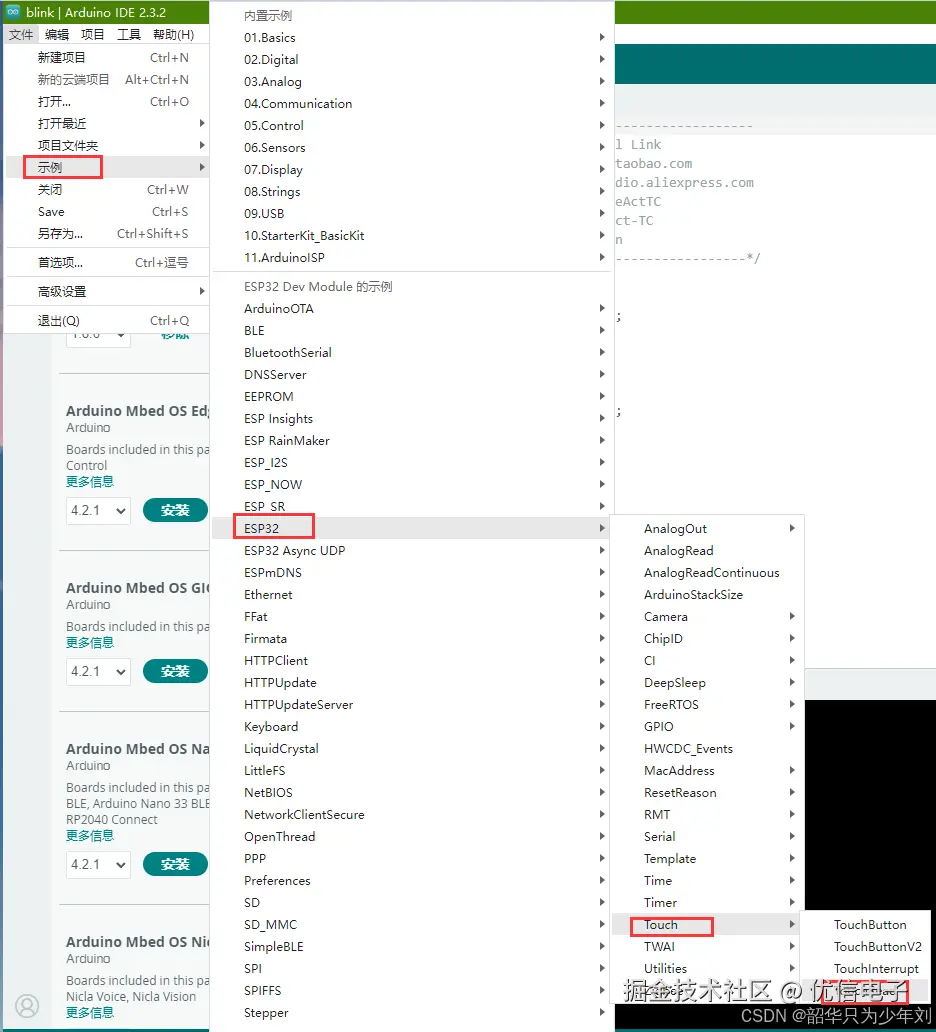Select the ESP32 examples entry
936x1032 pixels.
(x=412, y=529)
